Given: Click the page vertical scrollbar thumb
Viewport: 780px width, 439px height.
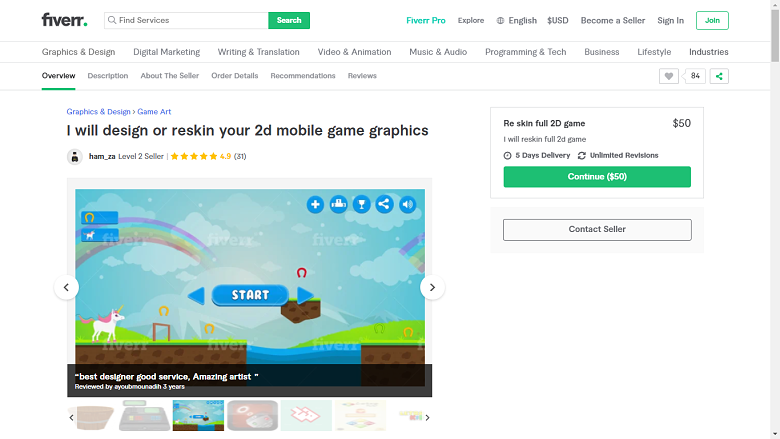Looking at the screenshot, I should 775,35.
